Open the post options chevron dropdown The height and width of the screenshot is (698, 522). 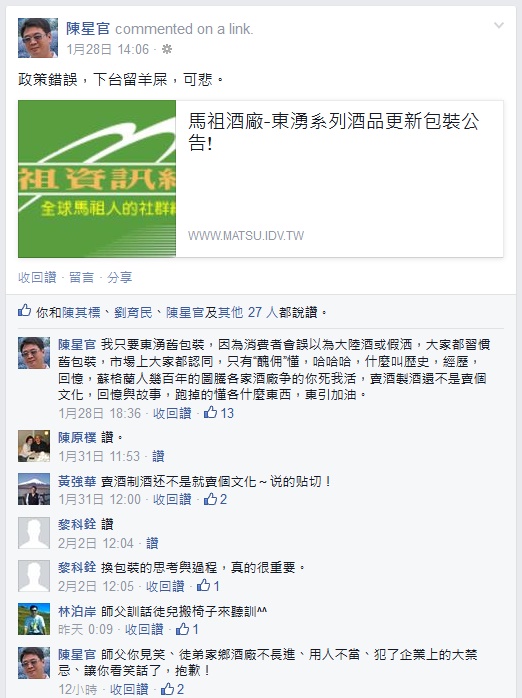point(499,25)
